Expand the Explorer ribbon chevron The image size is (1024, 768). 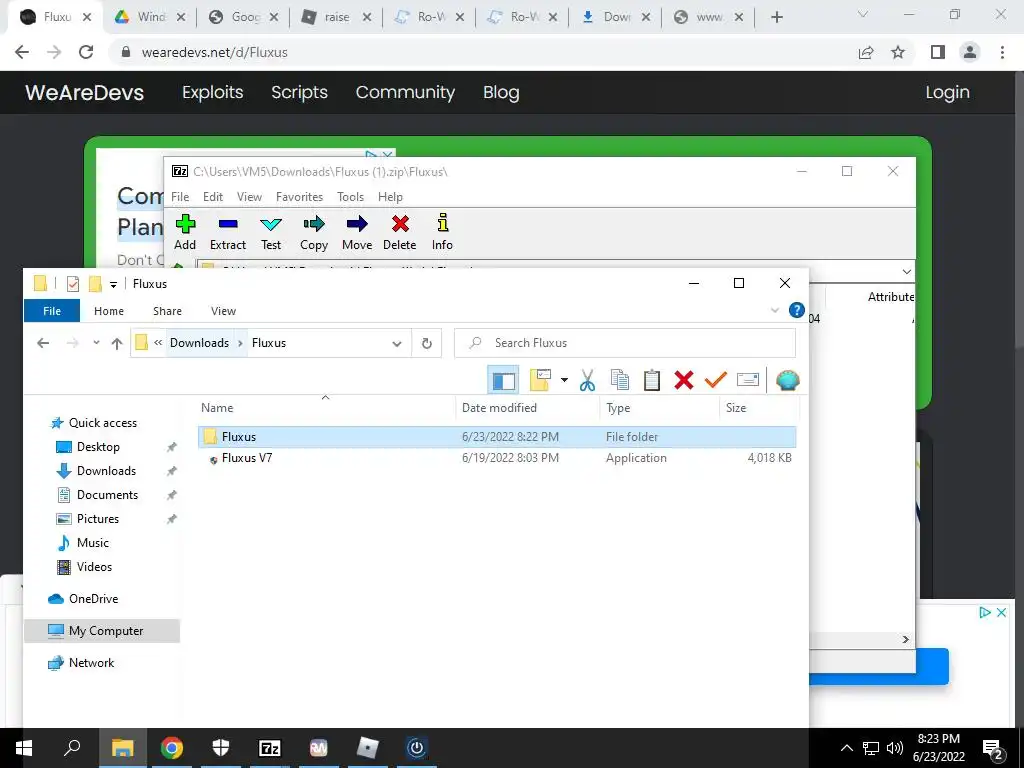pyautogui.click(x=775, y=310)
